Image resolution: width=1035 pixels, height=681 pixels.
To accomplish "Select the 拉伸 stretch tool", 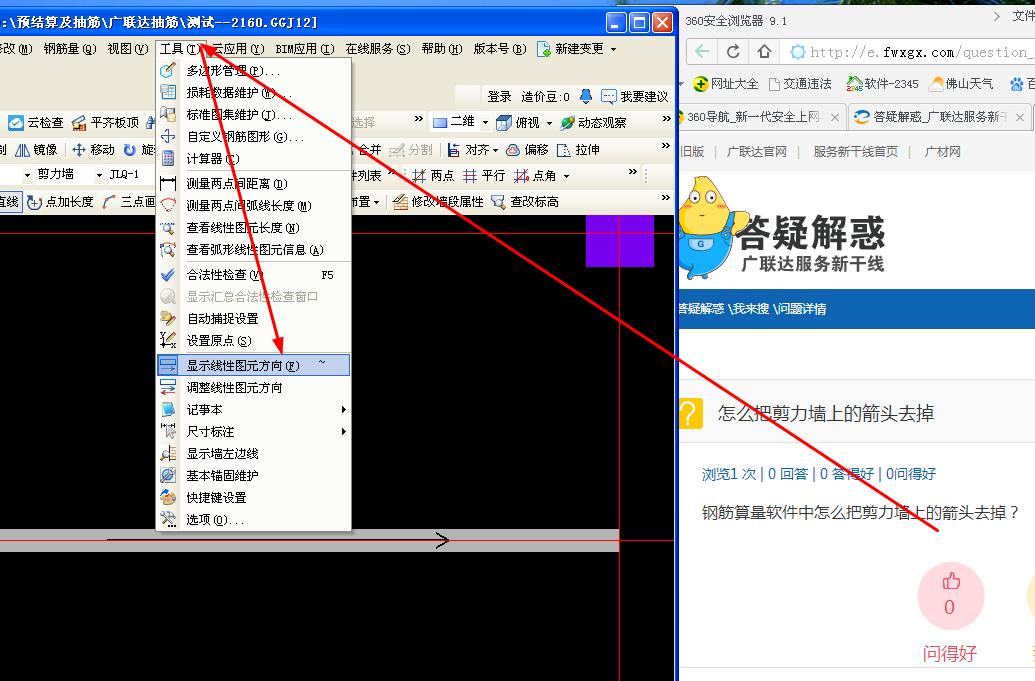I will click(578, 150).
